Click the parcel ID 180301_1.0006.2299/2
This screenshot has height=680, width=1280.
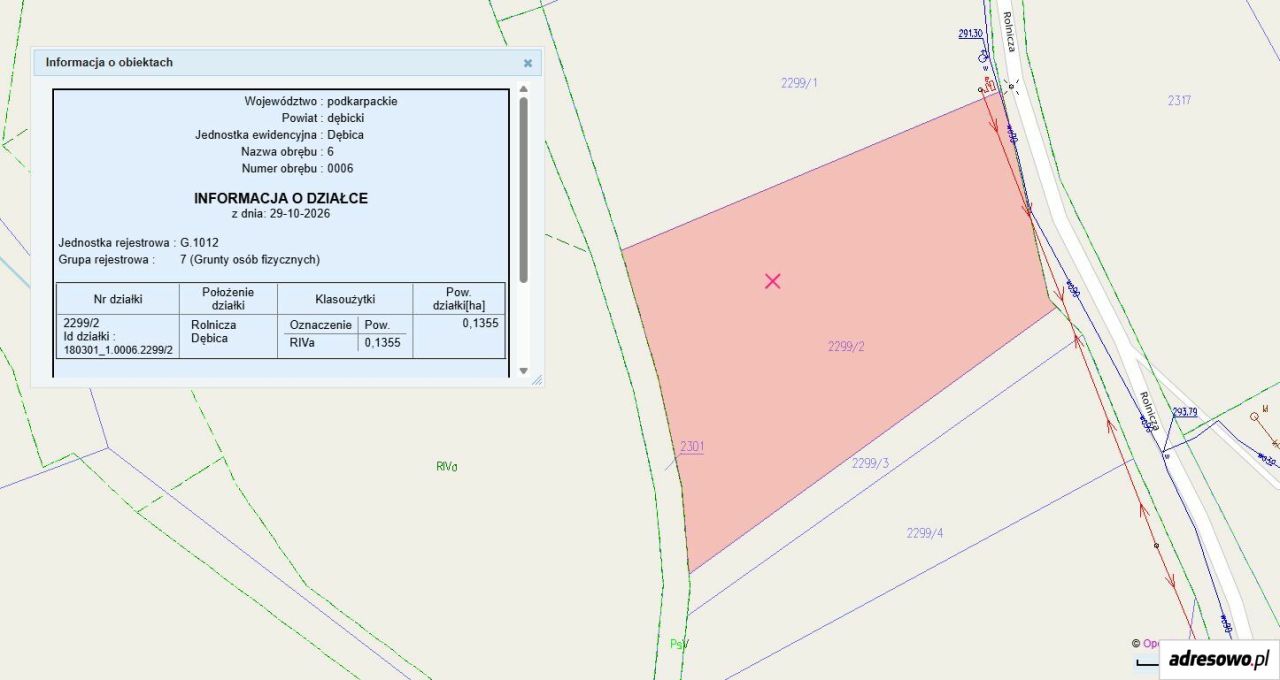click(x=118, y=350)
